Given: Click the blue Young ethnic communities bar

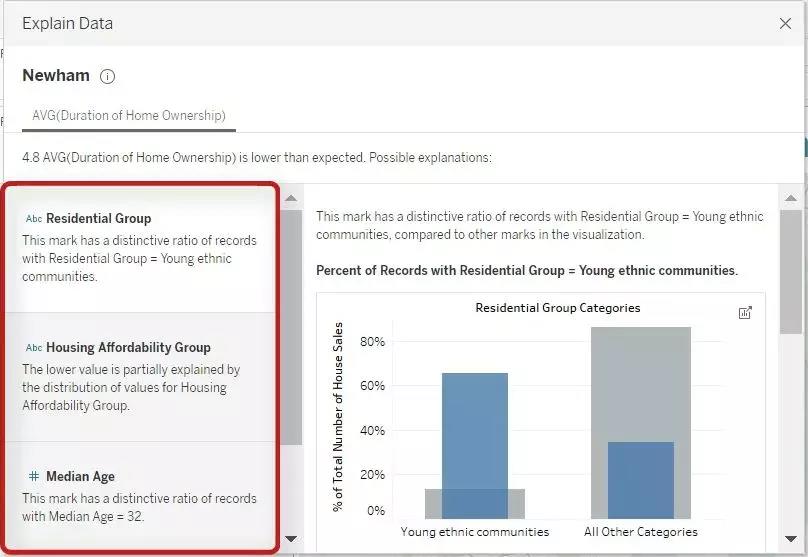Looking at the screenshot, I should 475,430.
